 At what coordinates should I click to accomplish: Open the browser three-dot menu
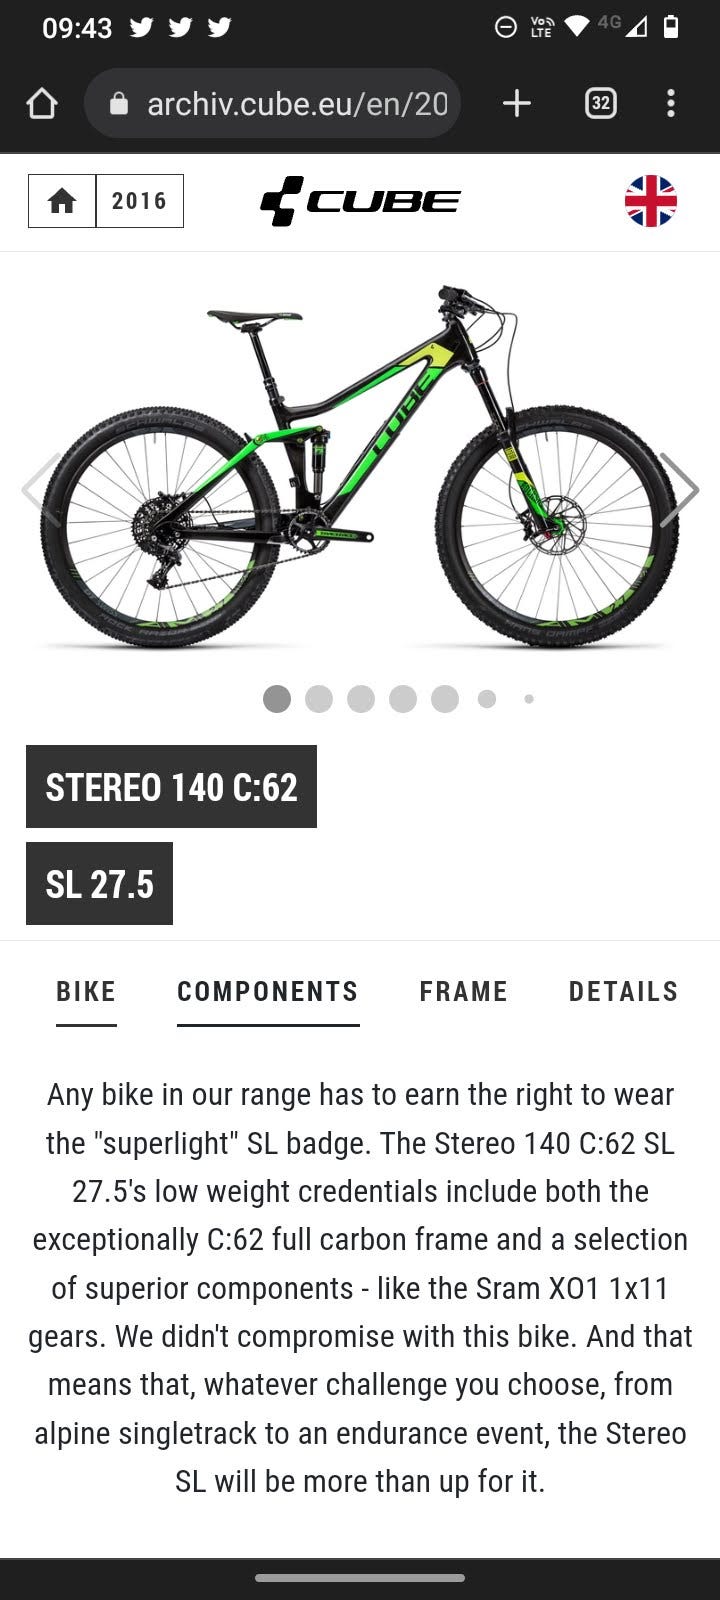[671, 103]
